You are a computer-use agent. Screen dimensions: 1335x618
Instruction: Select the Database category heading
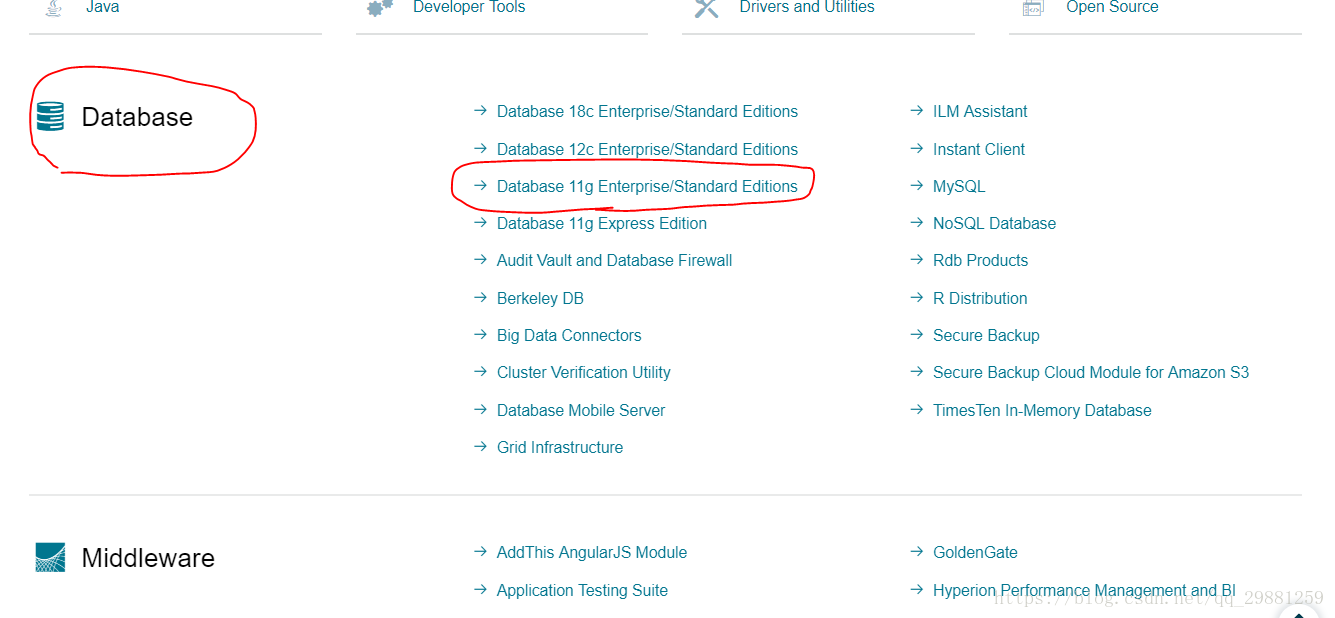137,117
